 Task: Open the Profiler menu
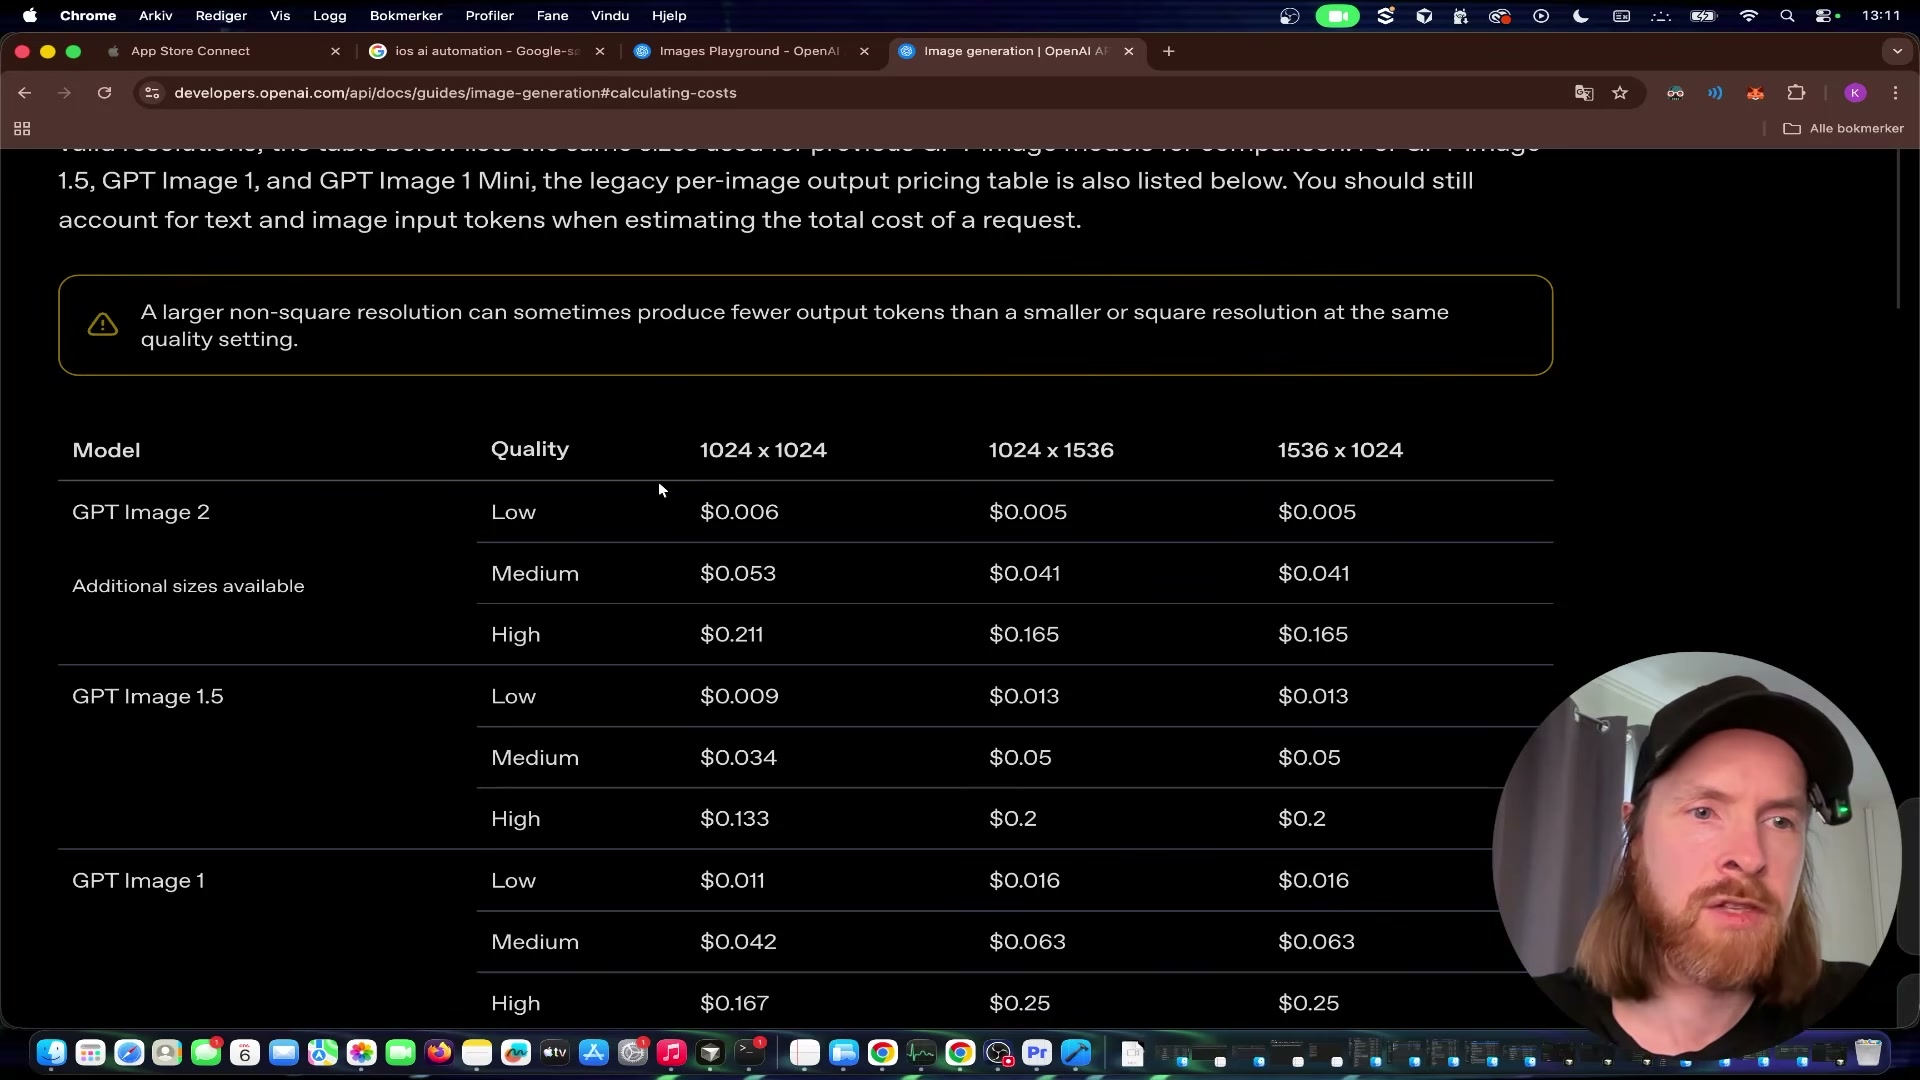489,16
